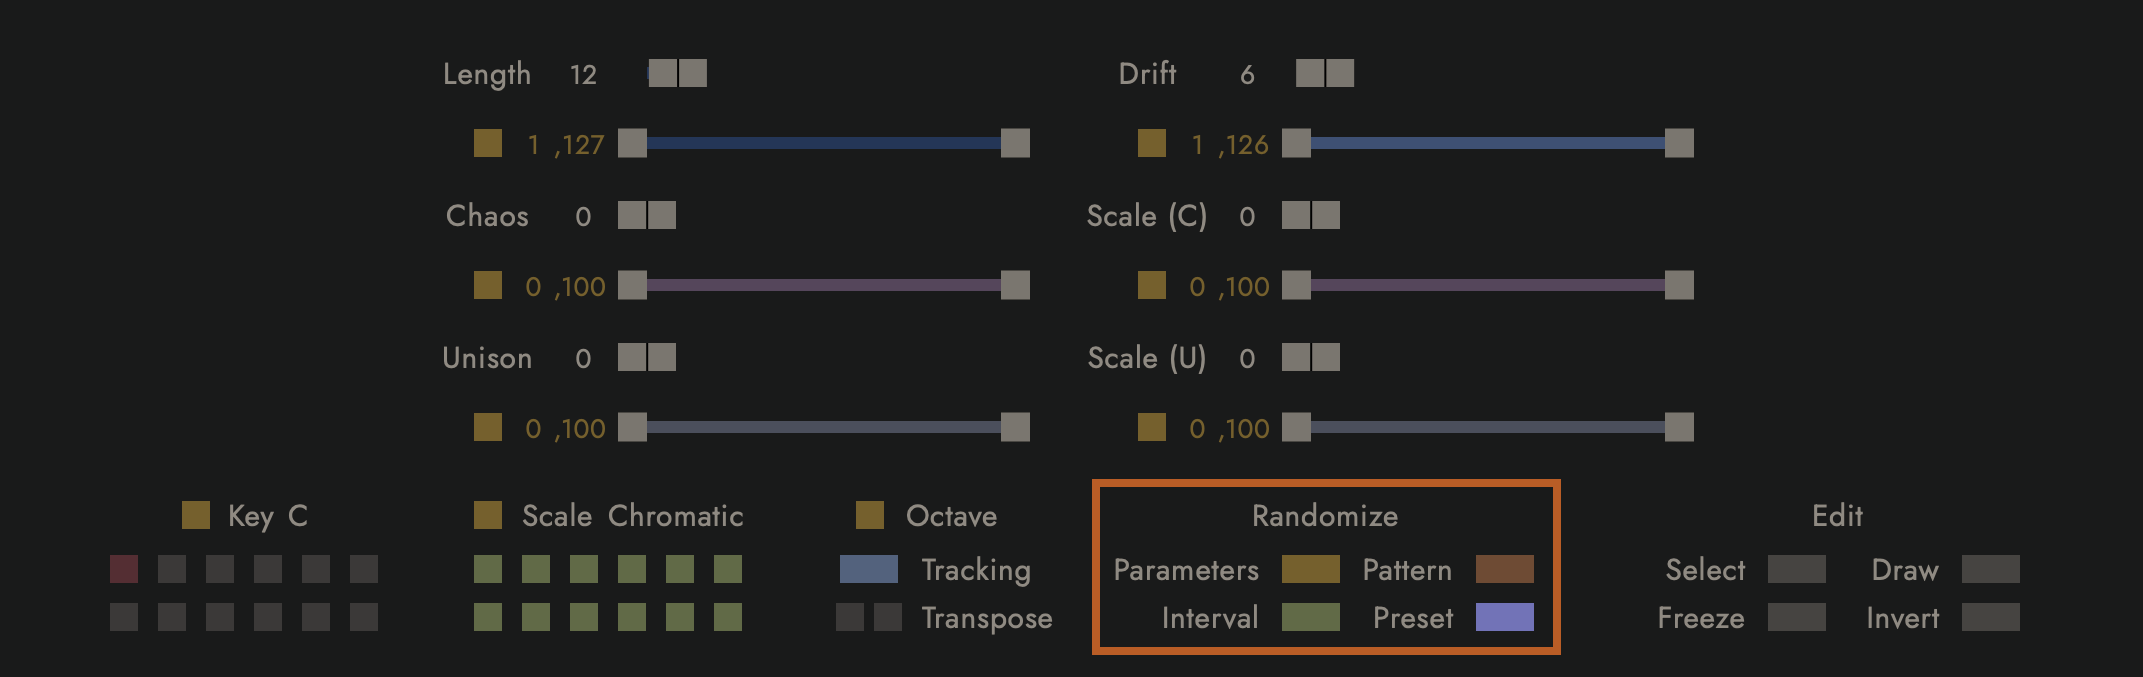Click the Preset randomize button

pyautogui.click(x=1506, y=618)
